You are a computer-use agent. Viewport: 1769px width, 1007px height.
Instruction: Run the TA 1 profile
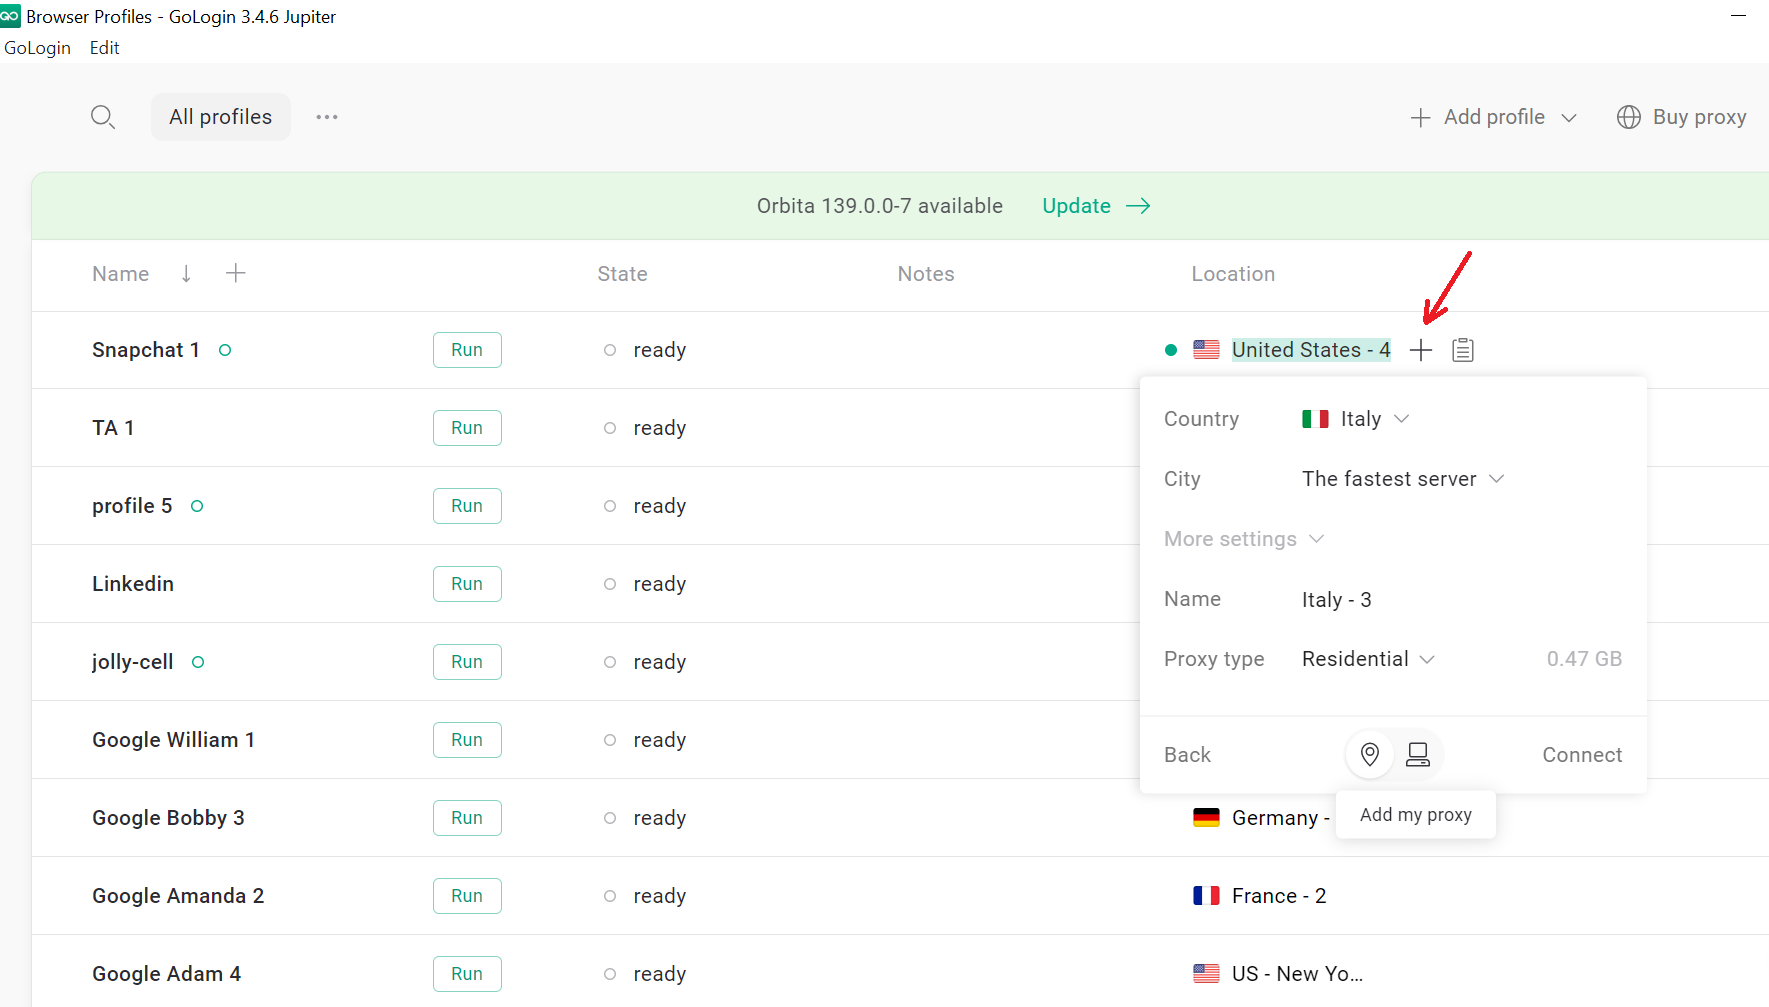[x=467, y=428]
